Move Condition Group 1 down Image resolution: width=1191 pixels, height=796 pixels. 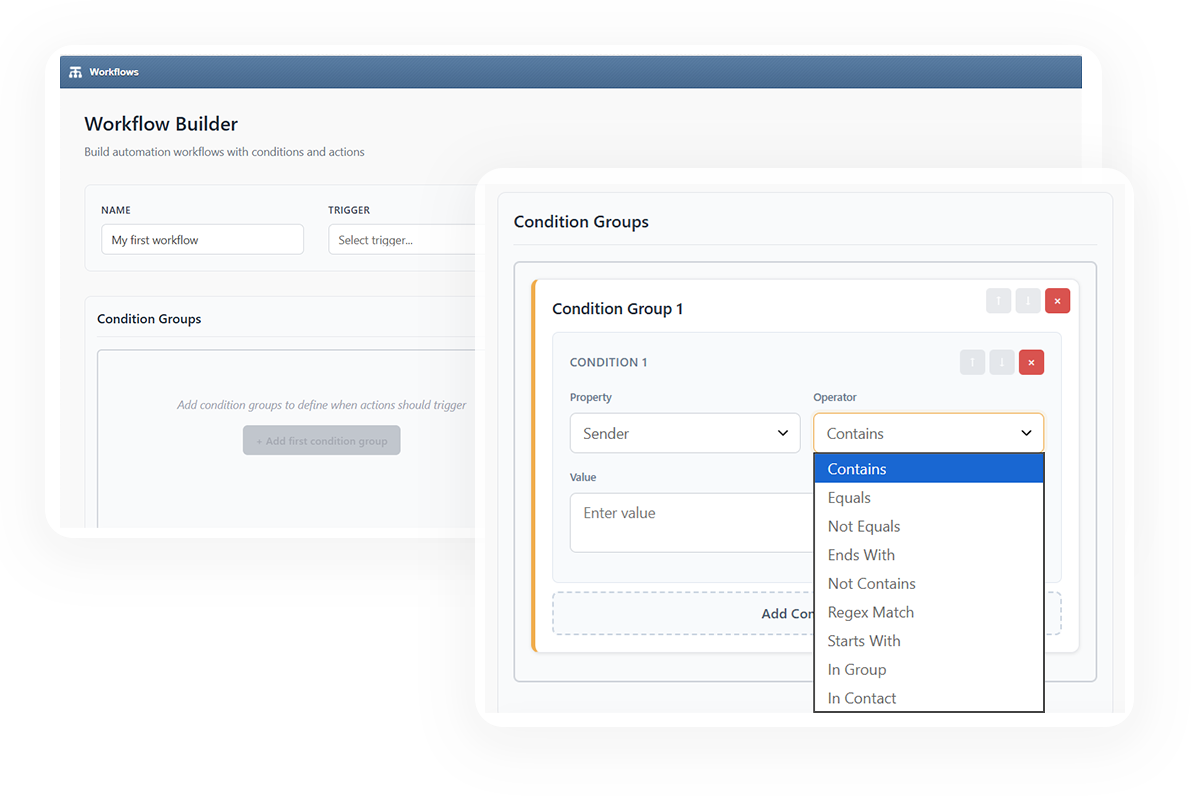1028,301
